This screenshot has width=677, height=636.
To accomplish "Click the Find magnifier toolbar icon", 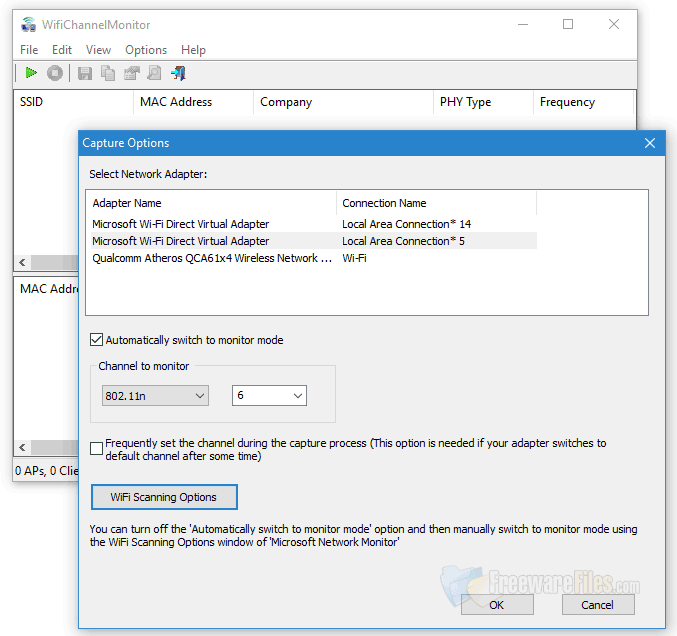I will (154, 73).
